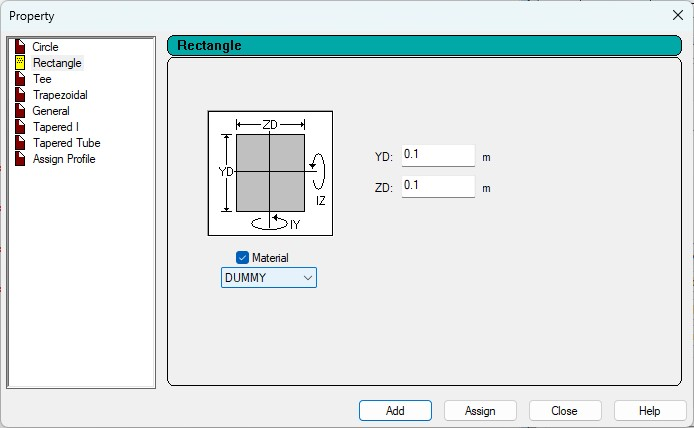This screenshot has height=428, width=694.
Task: Open Help for the property dialog
Action: coord(650,411)
